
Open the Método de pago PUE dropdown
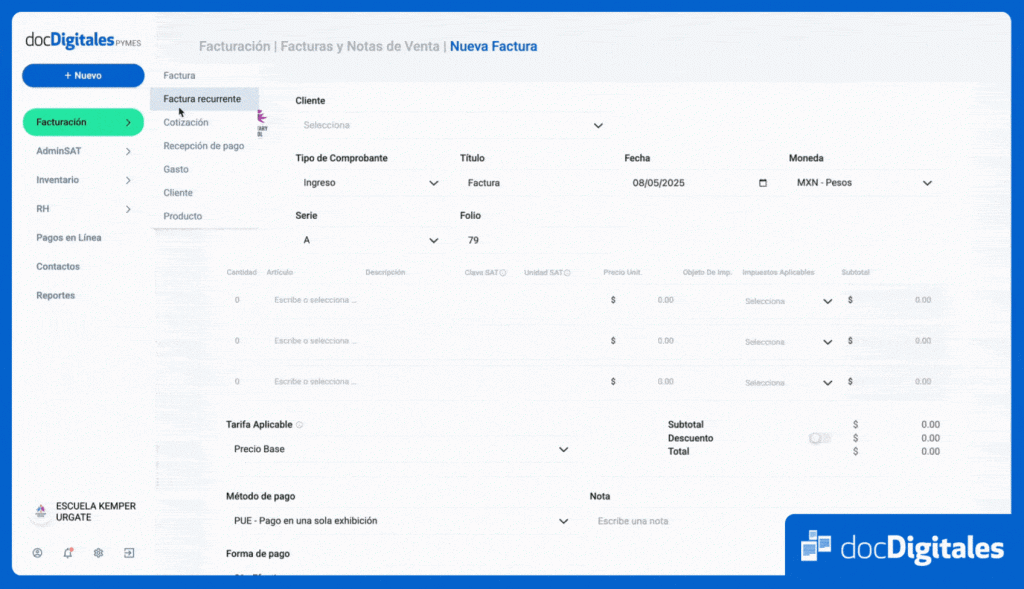tap(399, 521)
